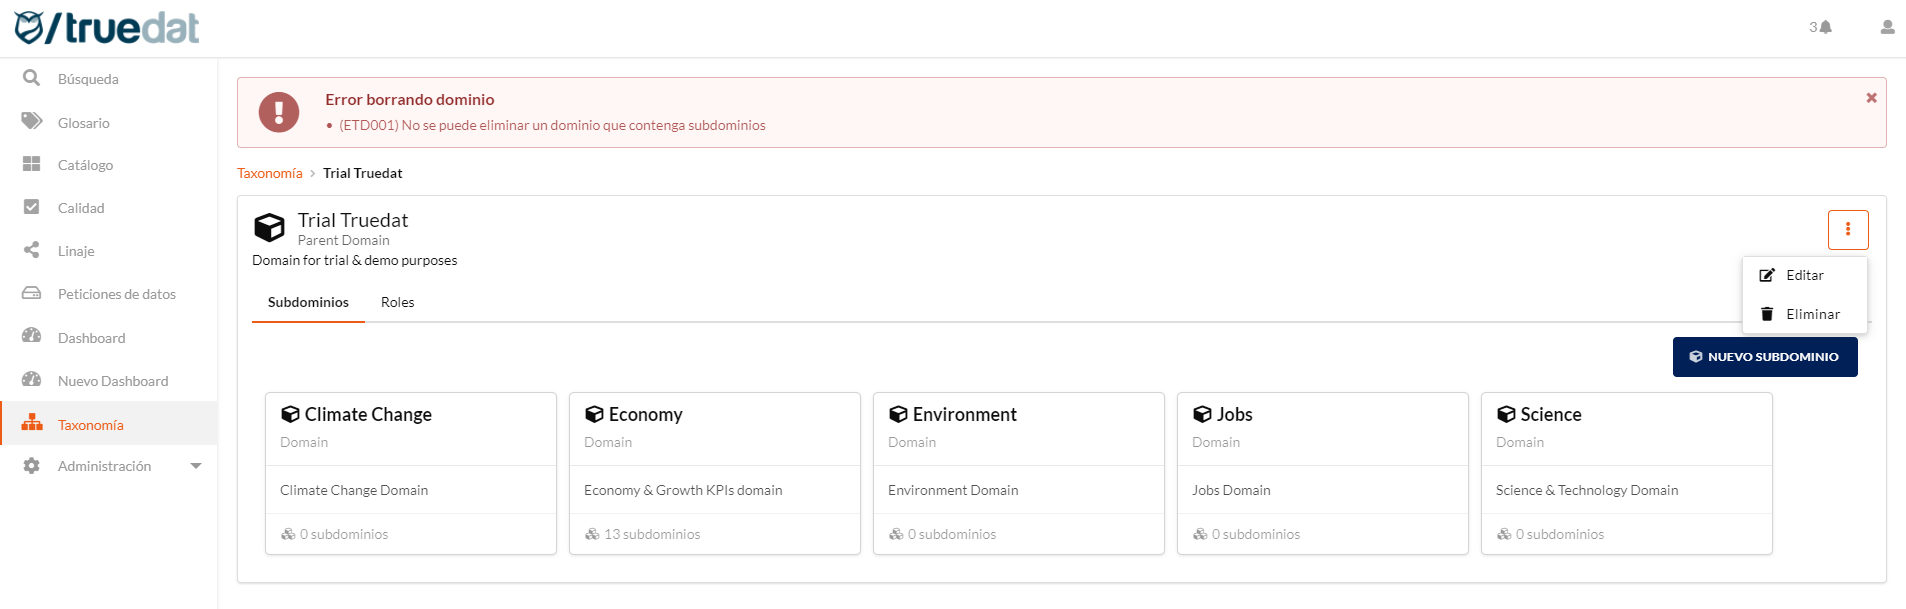Click "Domain for trial & demo purposes" description

355,260
